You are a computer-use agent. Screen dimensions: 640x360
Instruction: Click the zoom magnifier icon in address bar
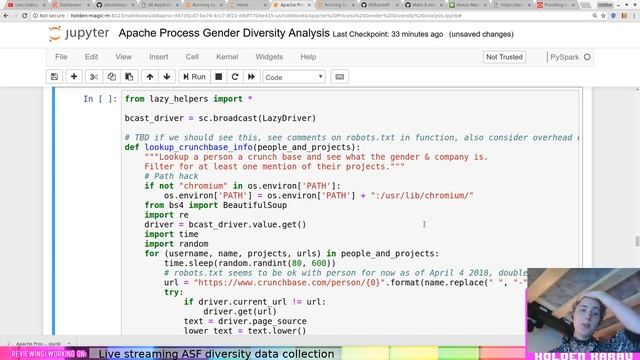click(x=595, y=16)
